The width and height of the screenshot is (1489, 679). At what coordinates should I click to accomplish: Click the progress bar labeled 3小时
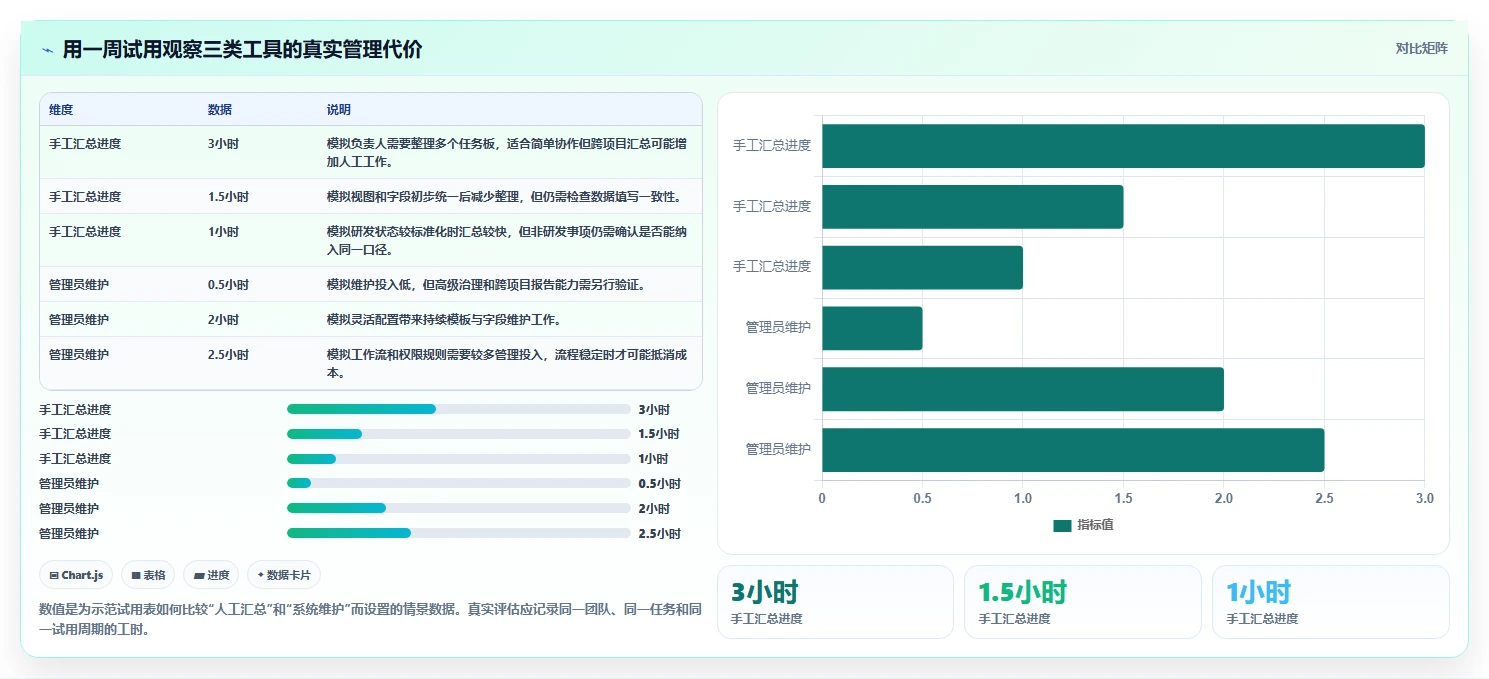pyautogui.click(x=459, y=409)
